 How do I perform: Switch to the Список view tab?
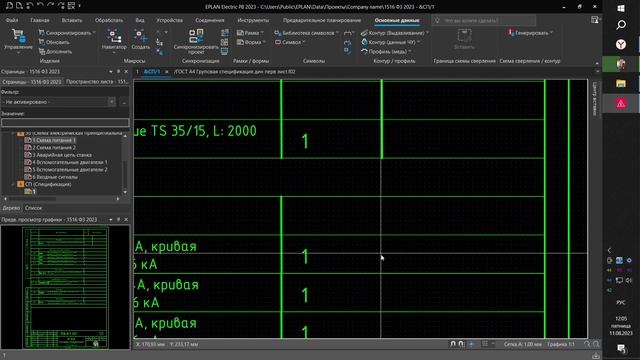(33, 208)
